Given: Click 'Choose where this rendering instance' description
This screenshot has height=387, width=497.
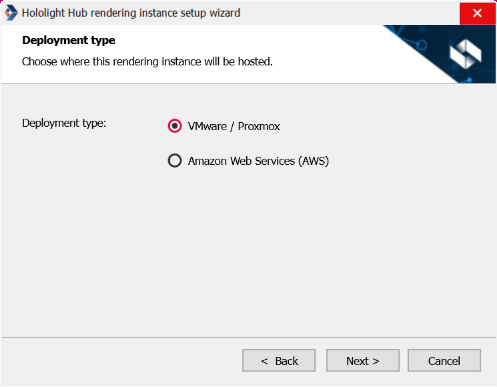Looking at the screenshot, I should [147, 62].
